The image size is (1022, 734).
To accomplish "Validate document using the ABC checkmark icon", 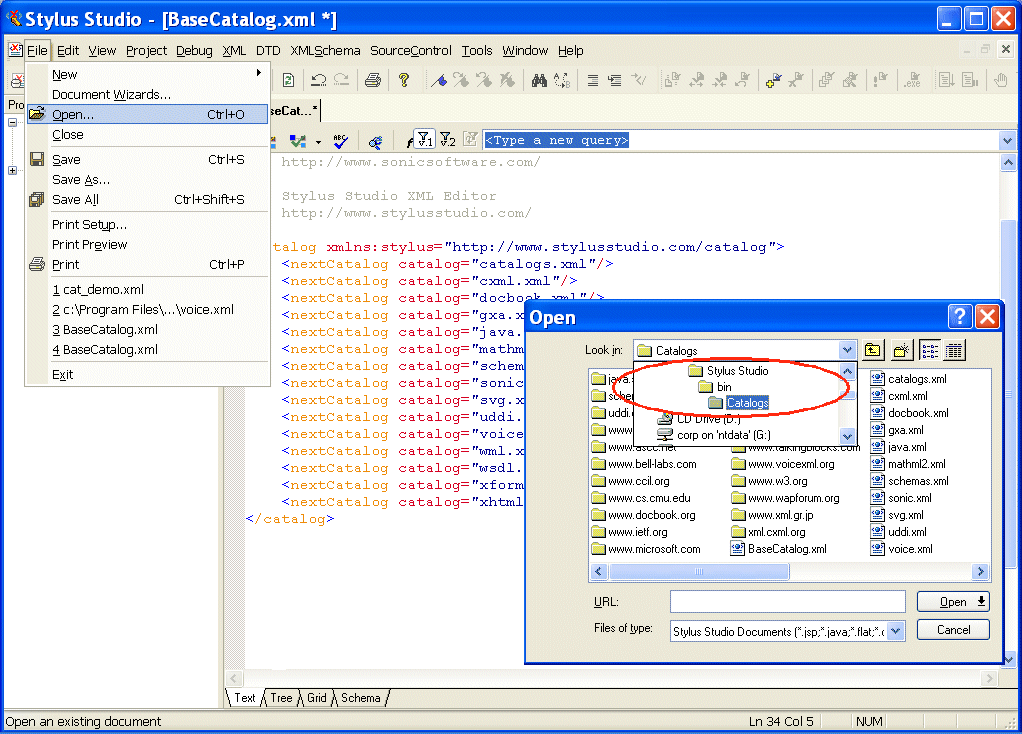I will pyautogui.click(x=340, y=140).
